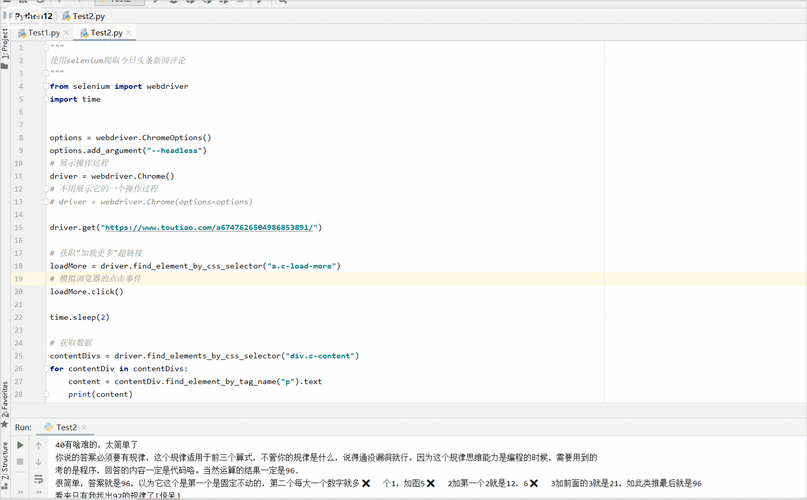Open the 2: Favorites tool window
807x500 pixels.
(5, 404)
